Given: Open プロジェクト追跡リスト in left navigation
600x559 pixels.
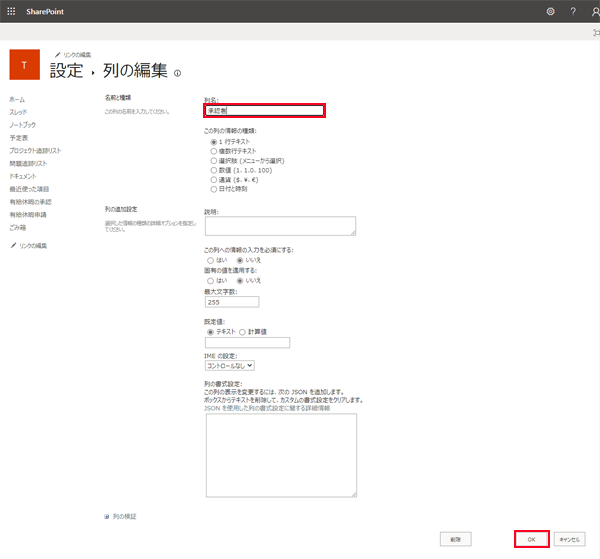Looking at the screenshot, I should [x=35, y=150].
